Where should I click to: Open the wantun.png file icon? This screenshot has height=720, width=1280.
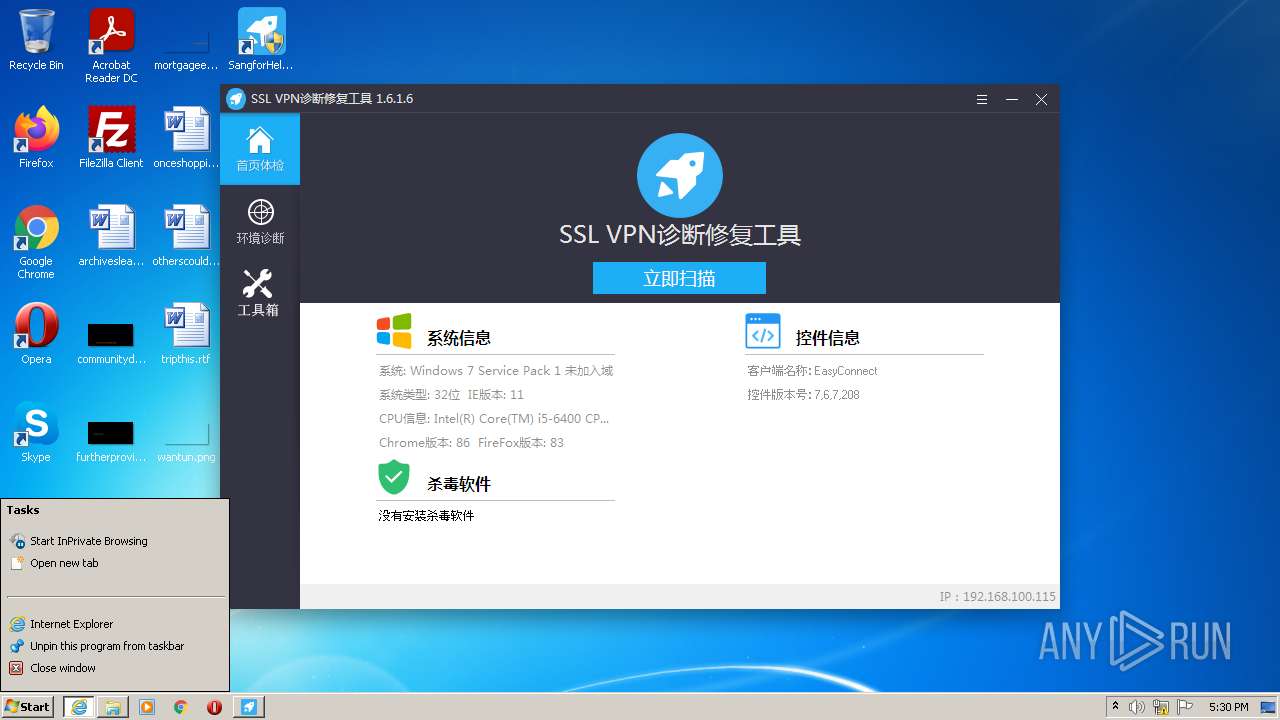click(x=186, y=440)
